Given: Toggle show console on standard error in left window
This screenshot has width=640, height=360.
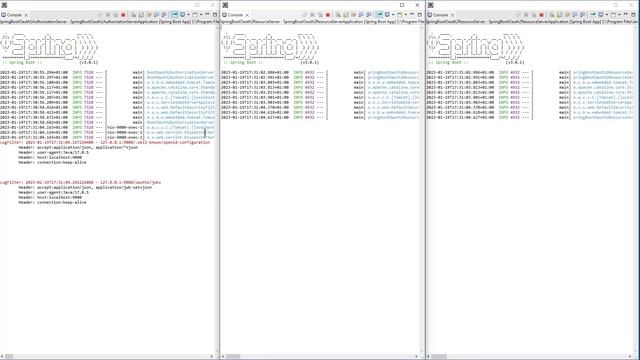Looking at the screenshot, I should click(164, 15).
